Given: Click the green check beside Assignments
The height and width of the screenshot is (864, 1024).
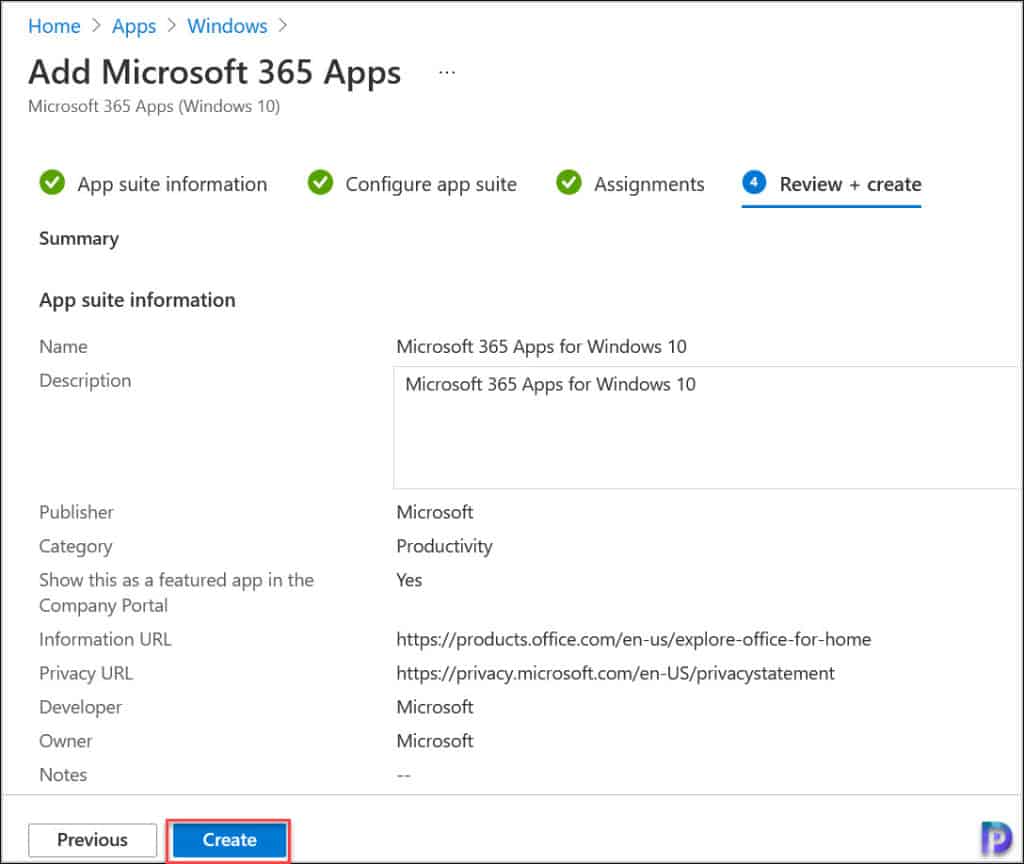Looking at the screenshot, I should pos(569,183).
